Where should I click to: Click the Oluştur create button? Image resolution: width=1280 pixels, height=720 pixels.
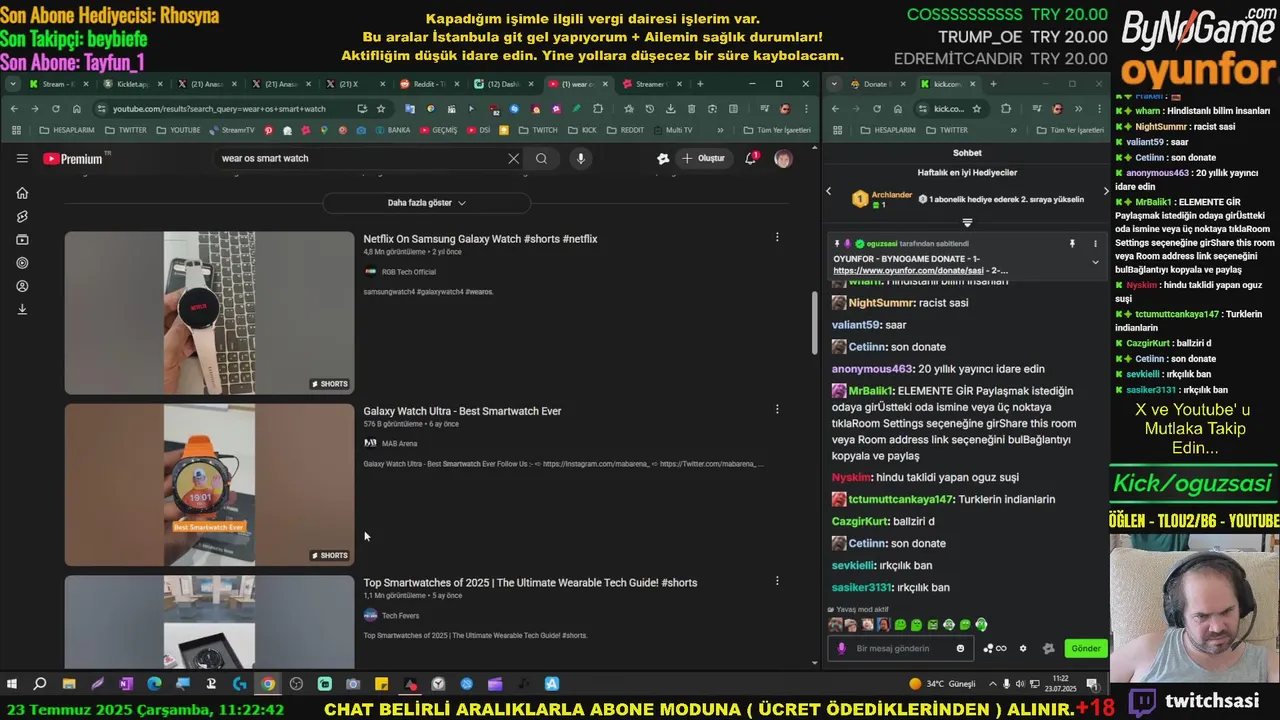(x=703, y=158)
